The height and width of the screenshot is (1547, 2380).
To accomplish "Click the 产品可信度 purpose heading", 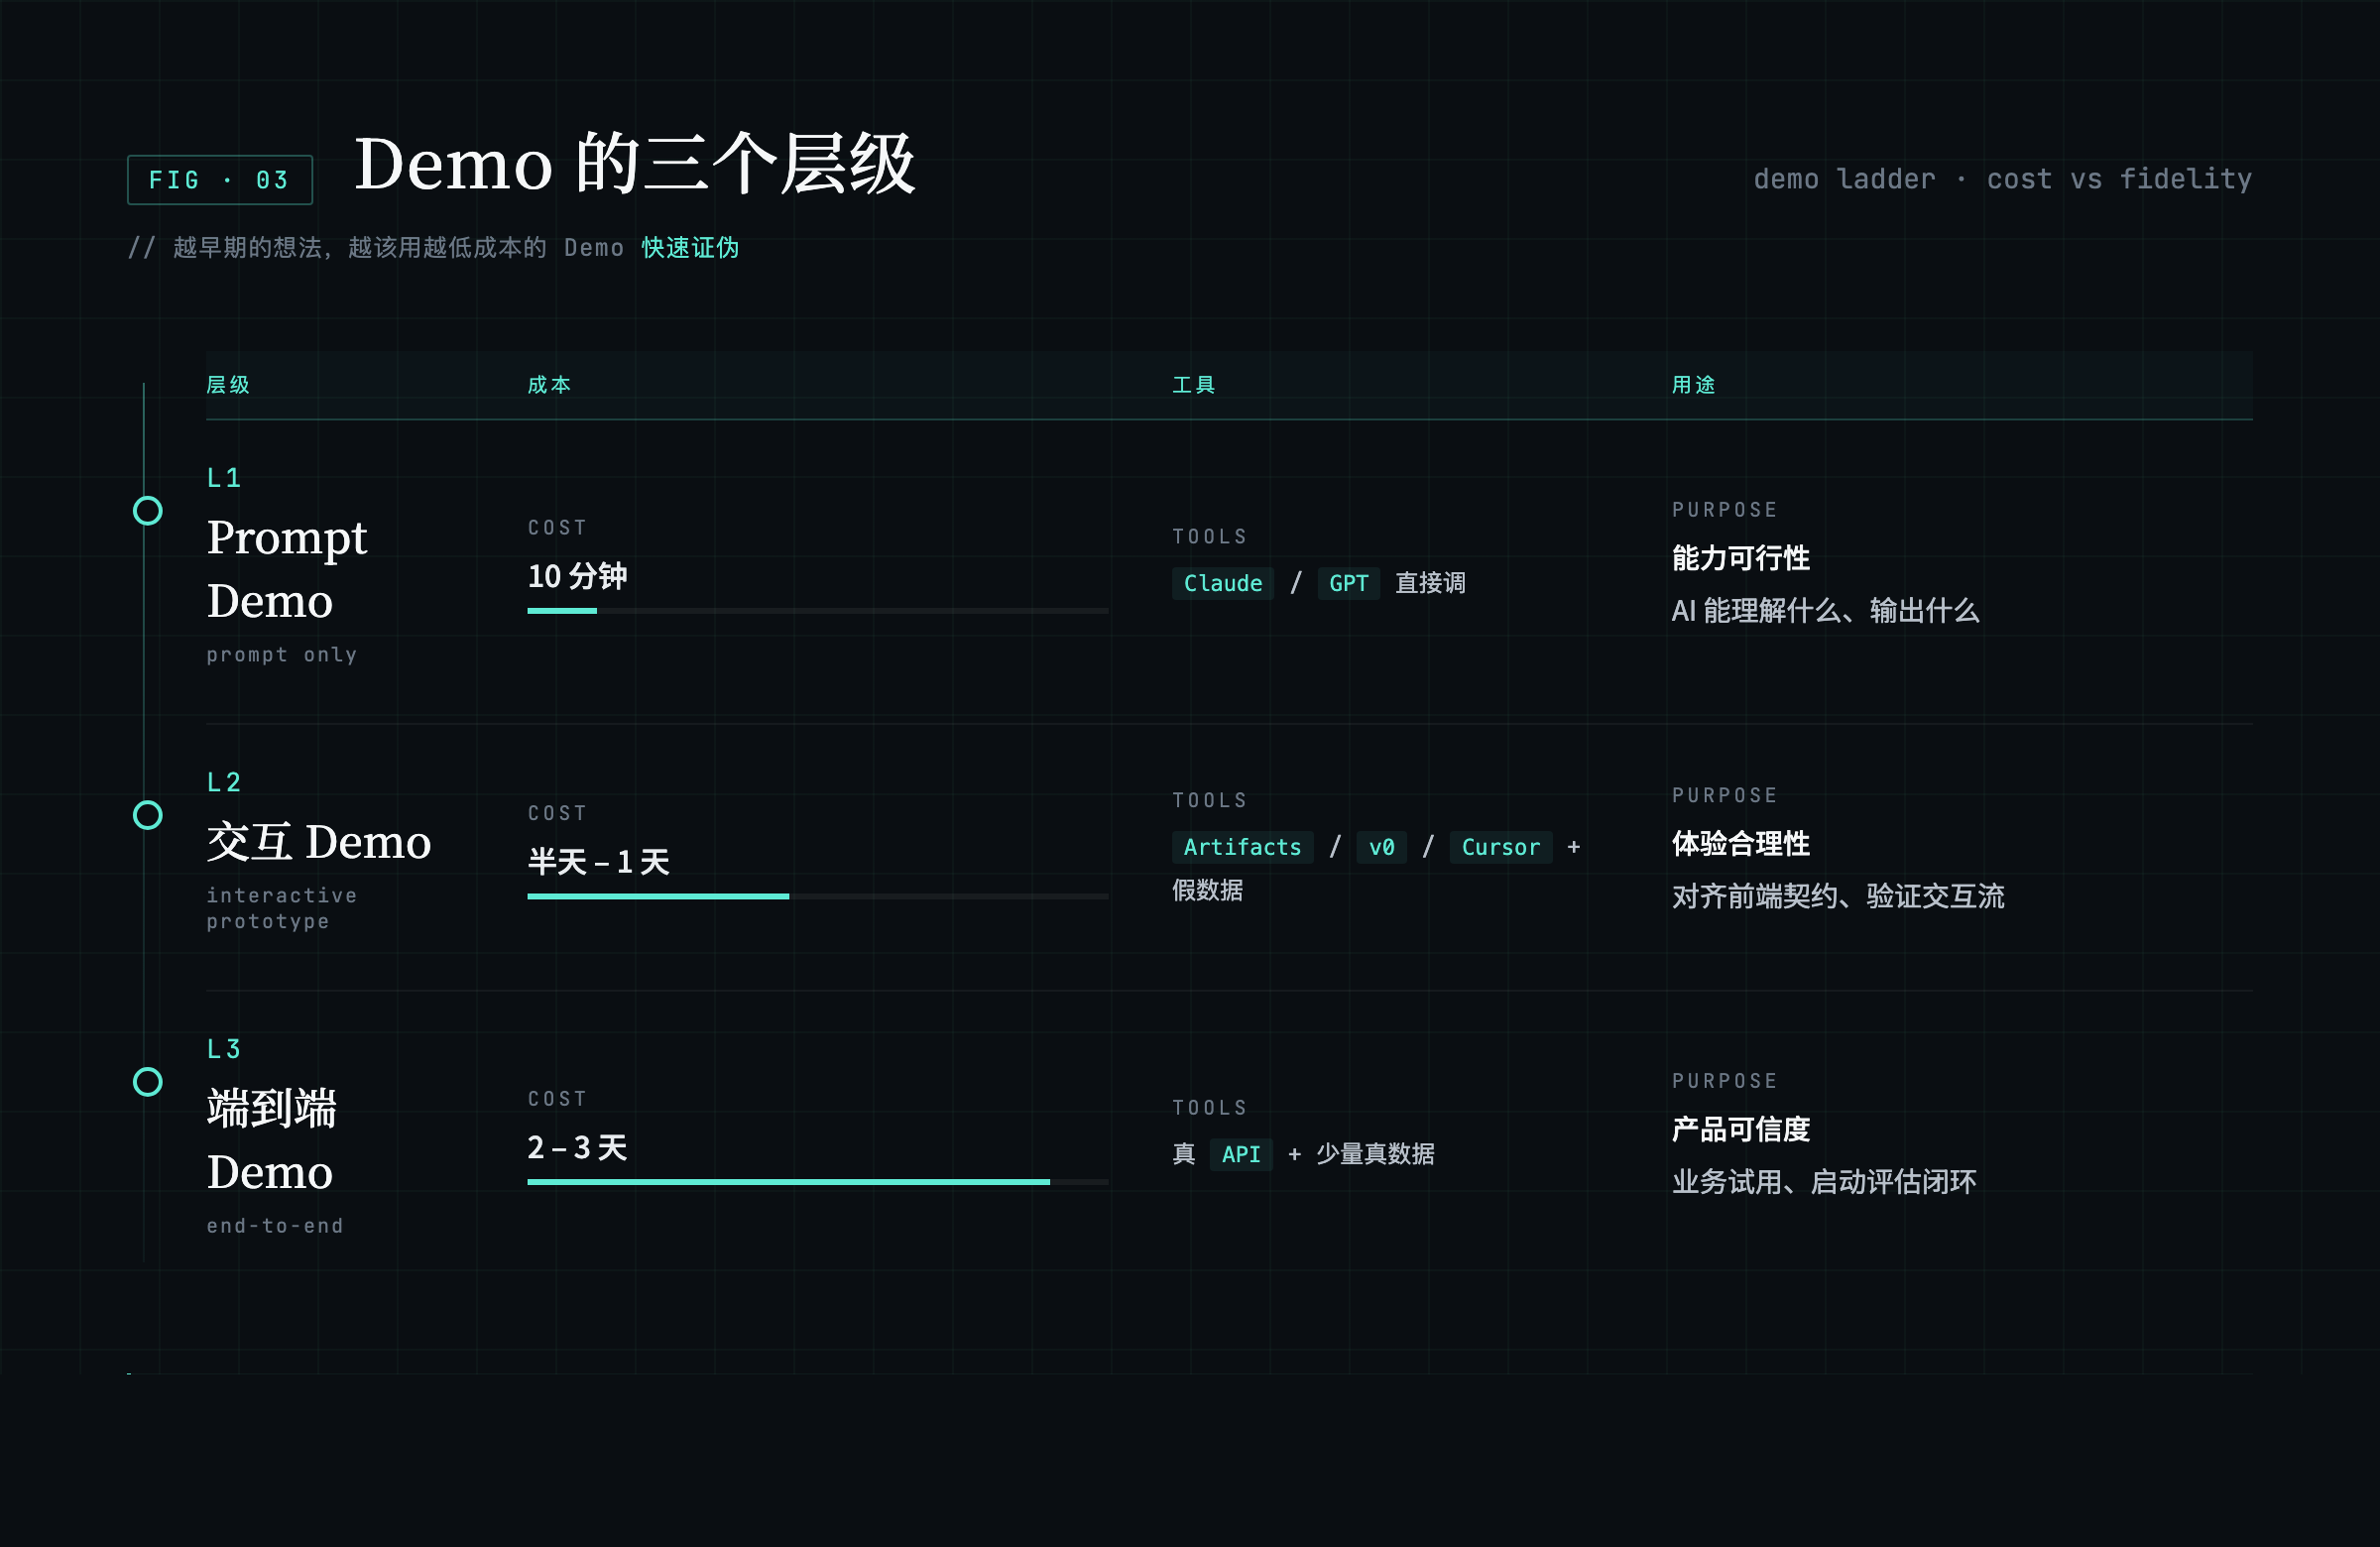I will 1740,1129.
